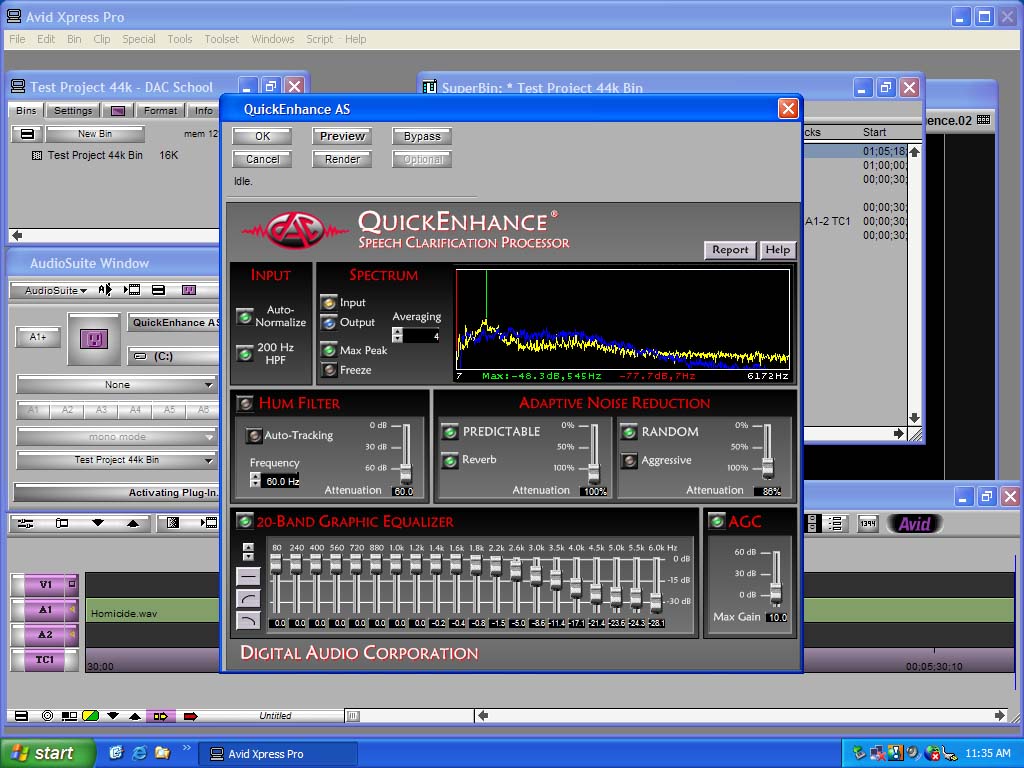Click the Avid logo icon in the toolbar

coord(913,523)
